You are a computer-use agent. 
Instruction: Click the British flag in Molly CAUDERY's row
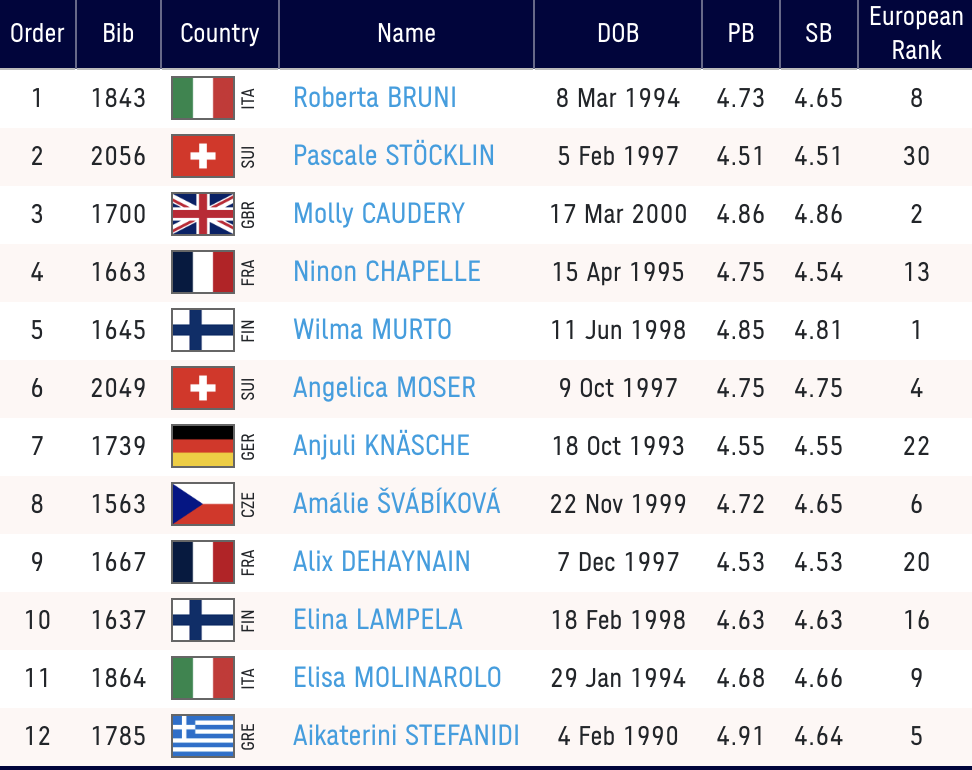point(203,214)
